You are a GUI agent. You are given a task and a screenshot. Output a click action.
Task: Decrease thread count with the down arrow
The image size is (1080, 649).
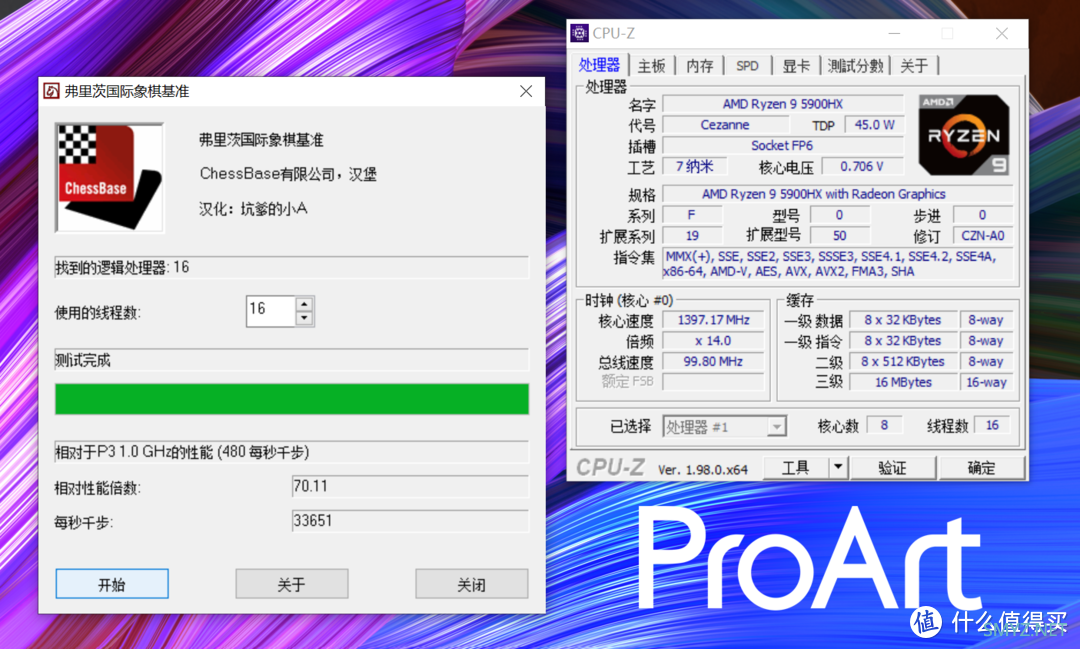(x=304, y=318)
